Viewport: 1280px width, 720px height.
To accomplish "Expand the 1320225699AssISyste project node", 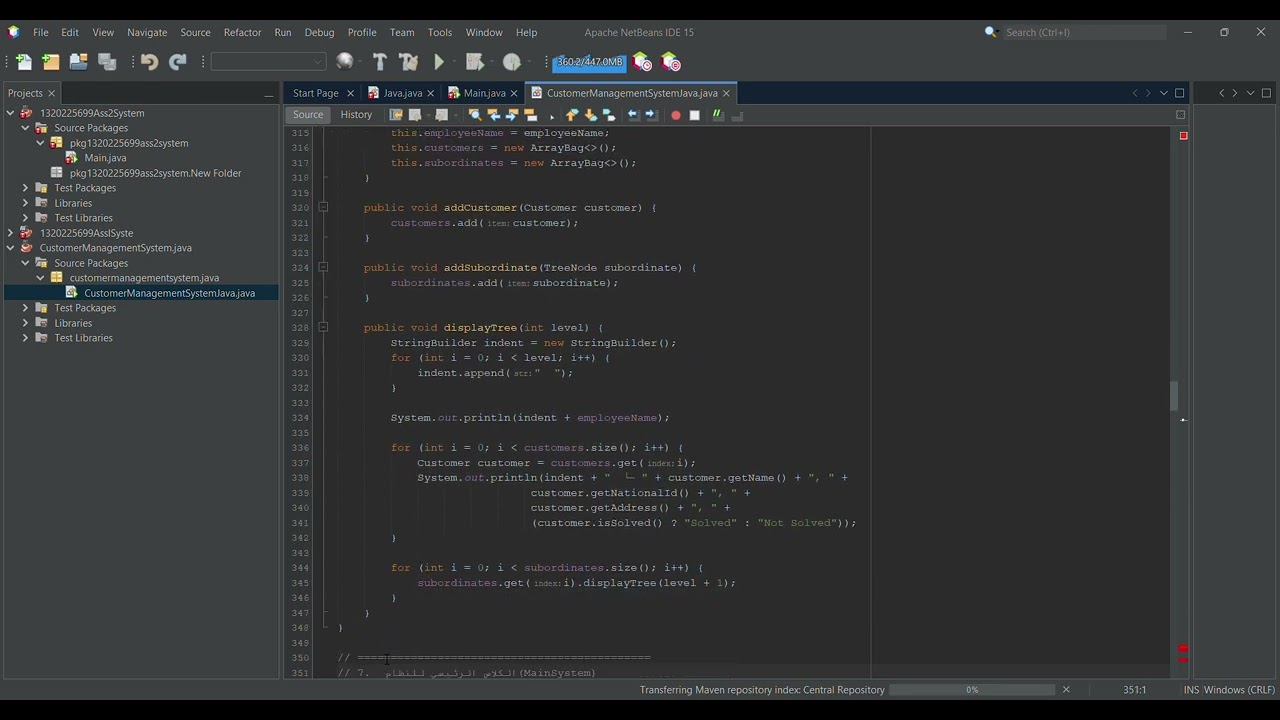I will [10, 233].
